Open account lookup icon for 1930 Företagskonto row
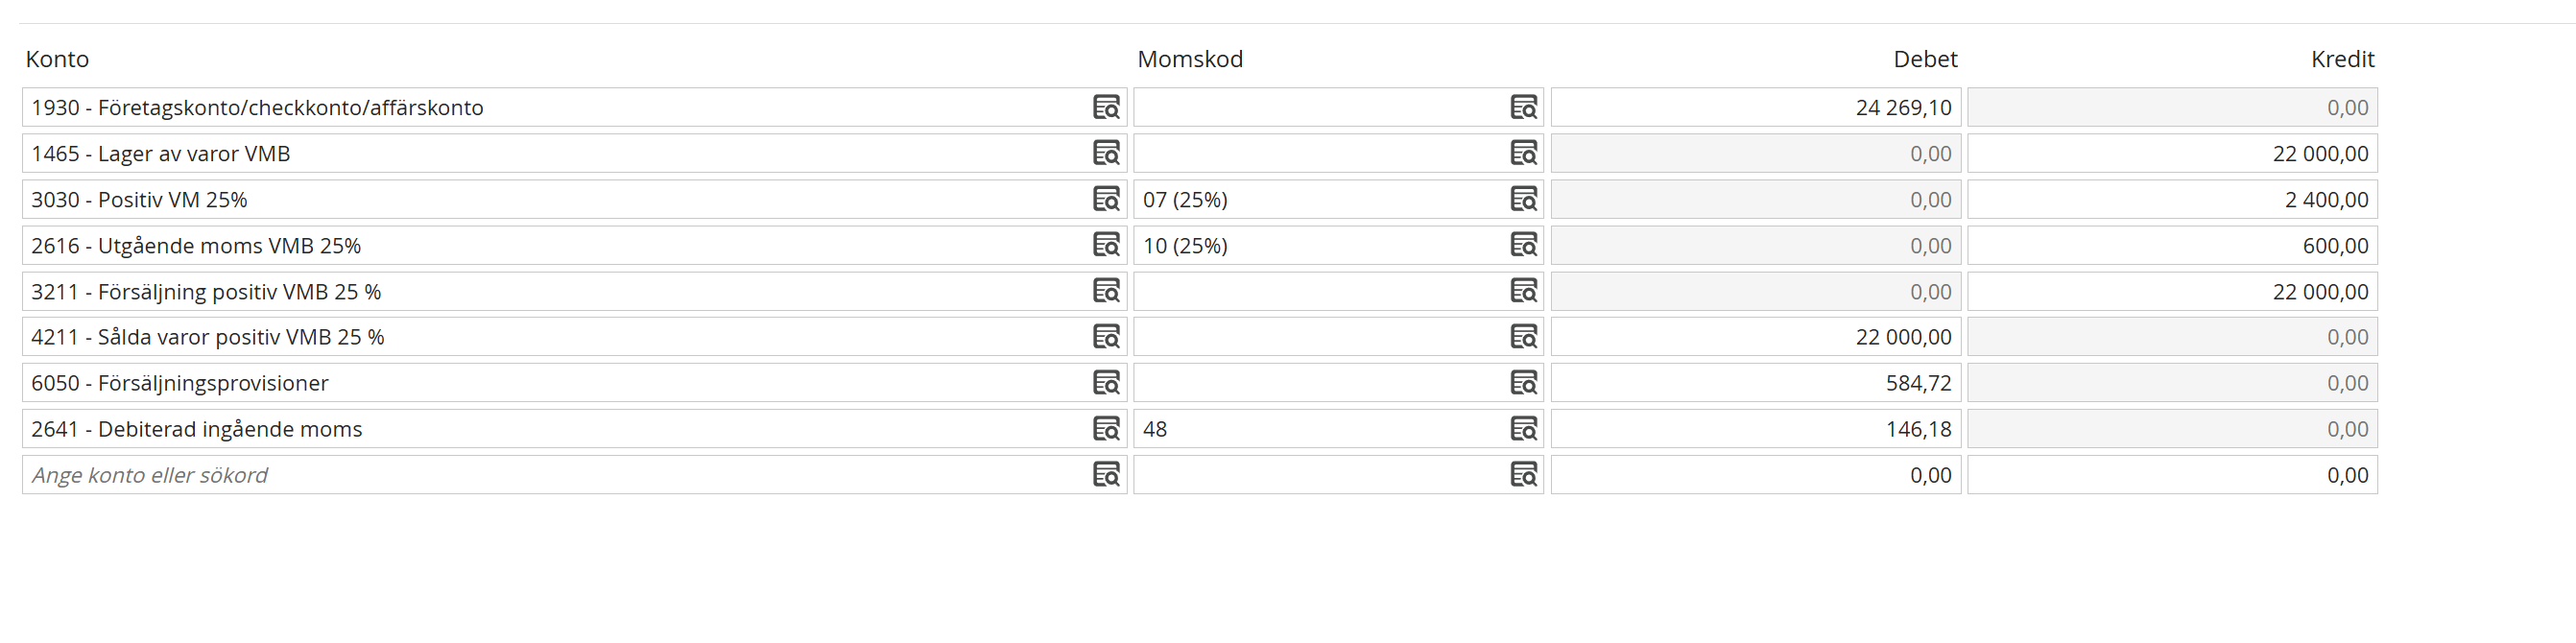The image size is (2576, 643). 1105,107
